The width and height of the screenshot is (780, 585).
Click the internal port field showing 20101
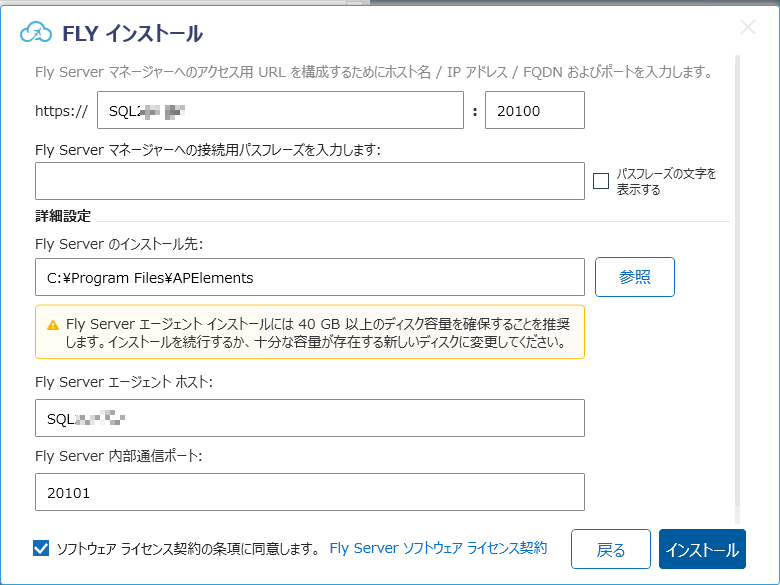[310, 492]
